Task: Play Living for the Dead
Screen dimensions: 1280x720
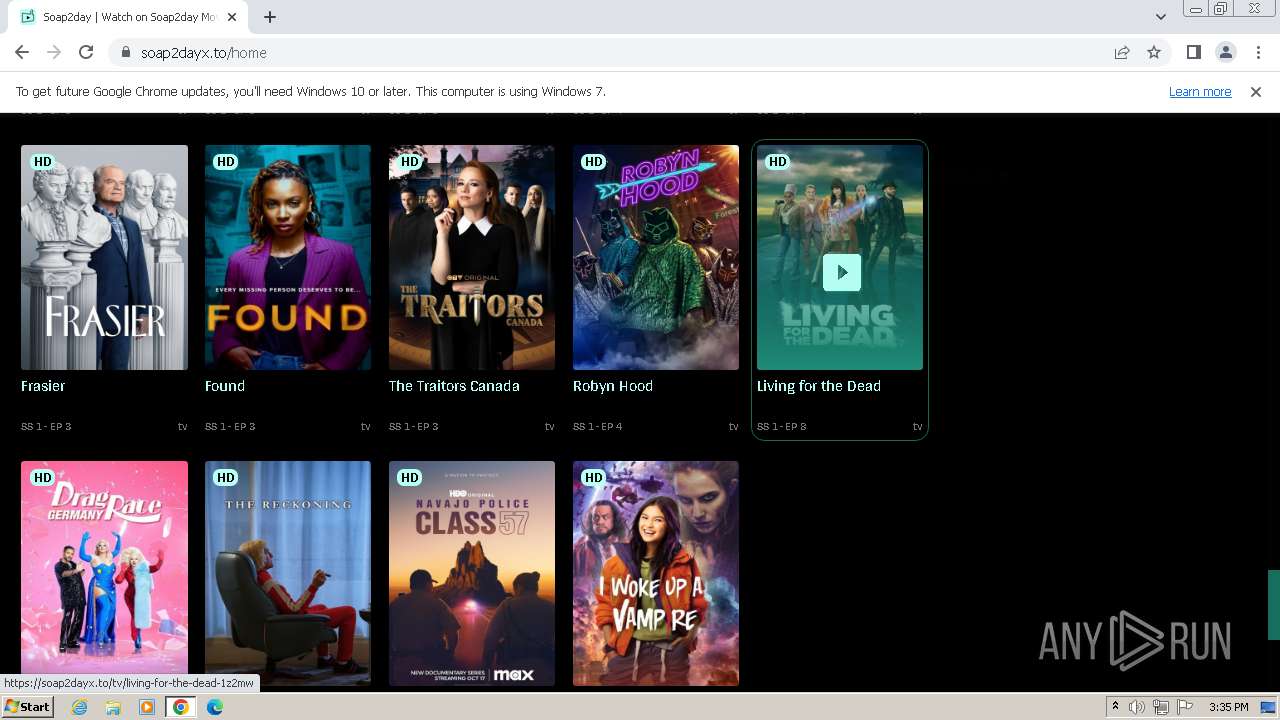Action: pyautogui.click(x=842, y=272)
